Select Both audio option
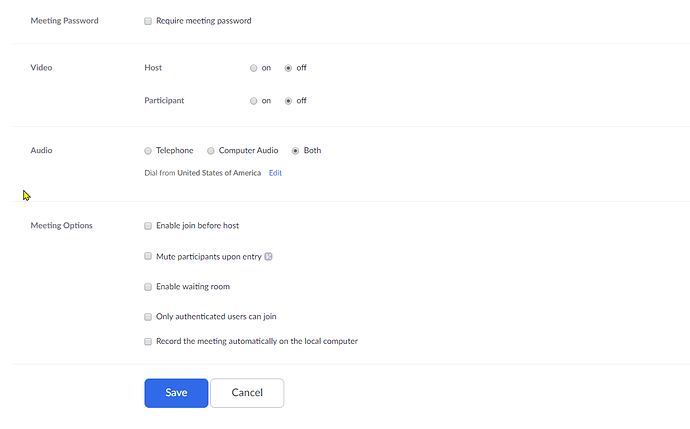 (295, 151)
